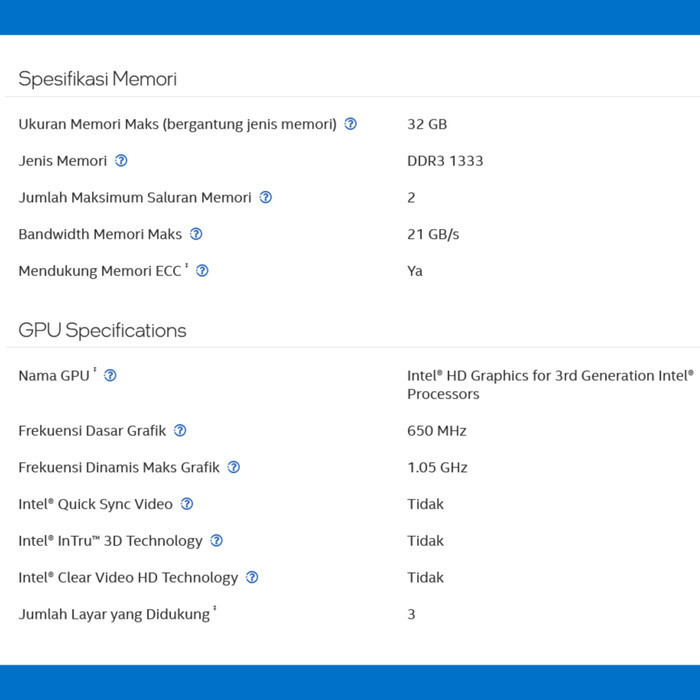Click the Intel HD Graphics GPU name text

point(550,385)
